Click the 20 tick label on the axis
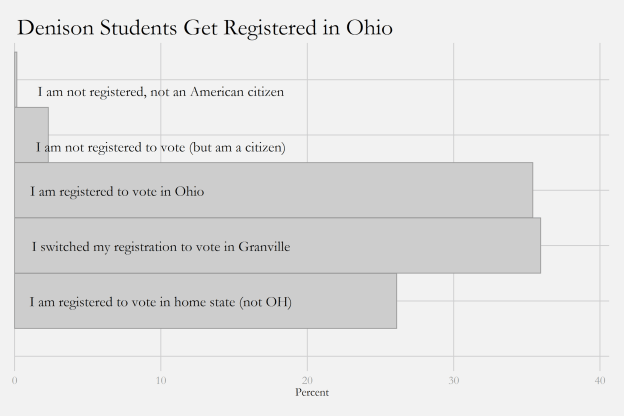Screen dimensions: 624x416 (307, 380)
